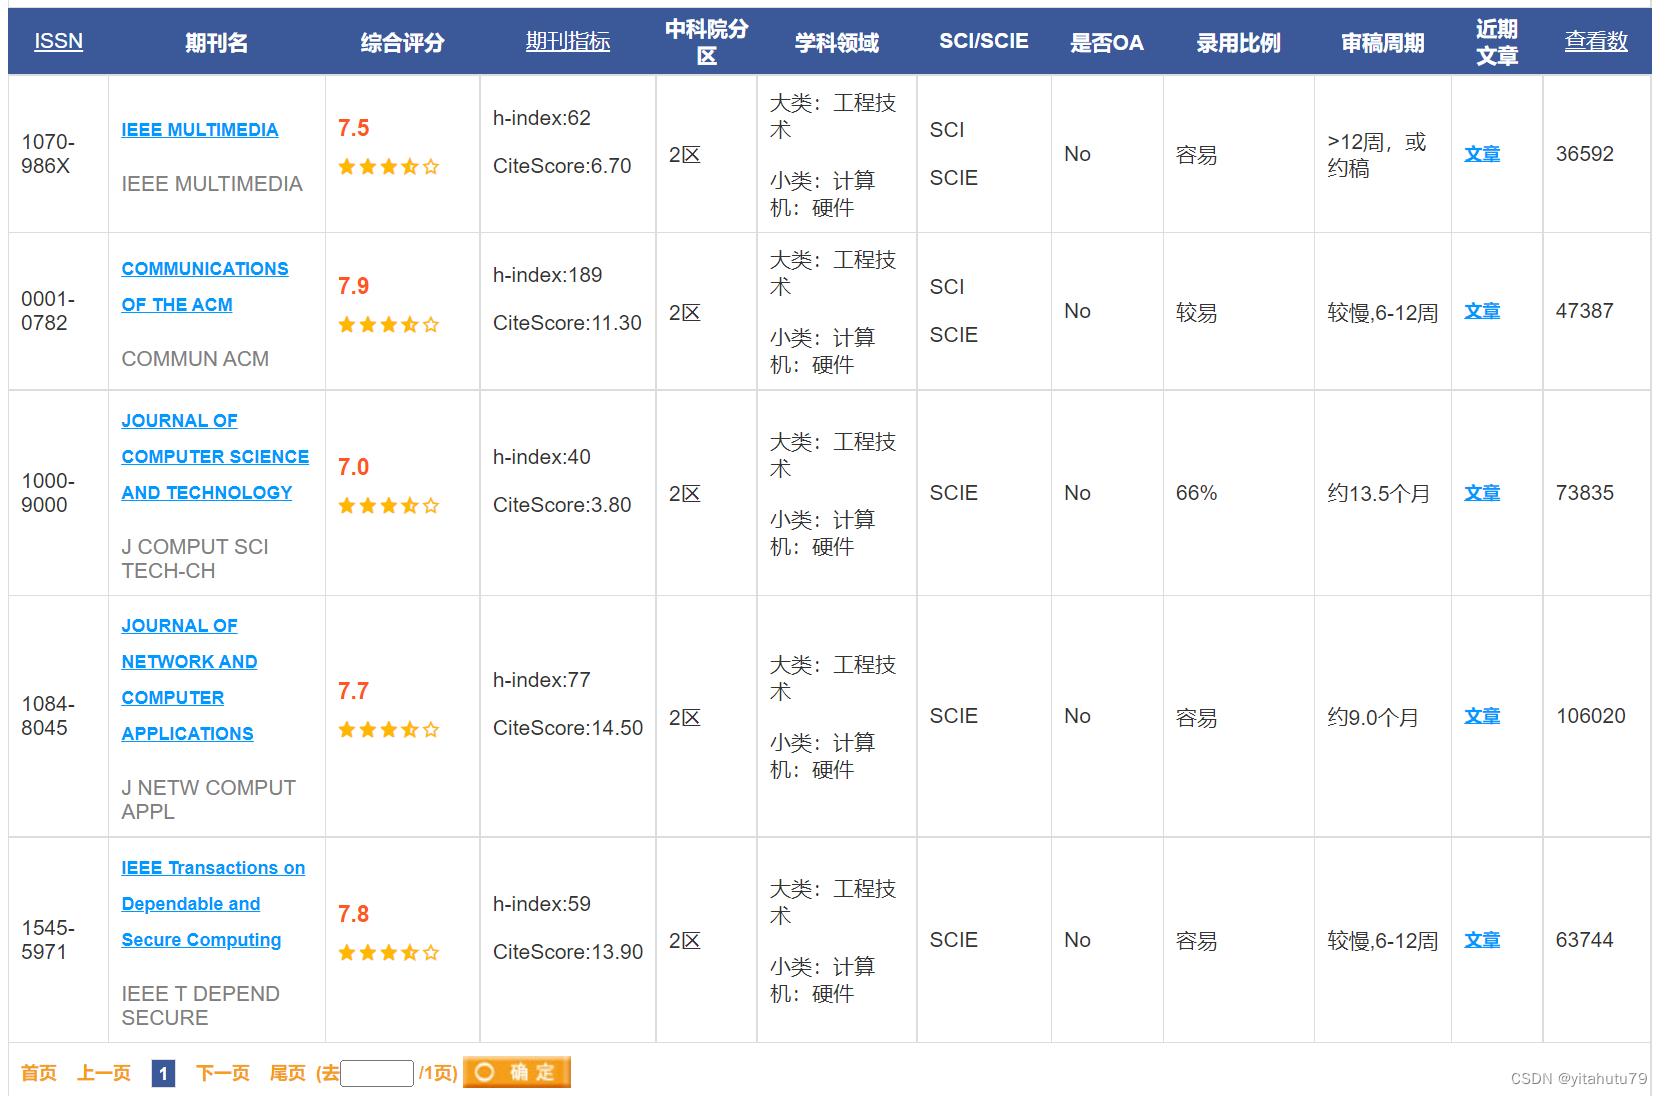Select ISSN cell 1070-986X

(48, 154)
